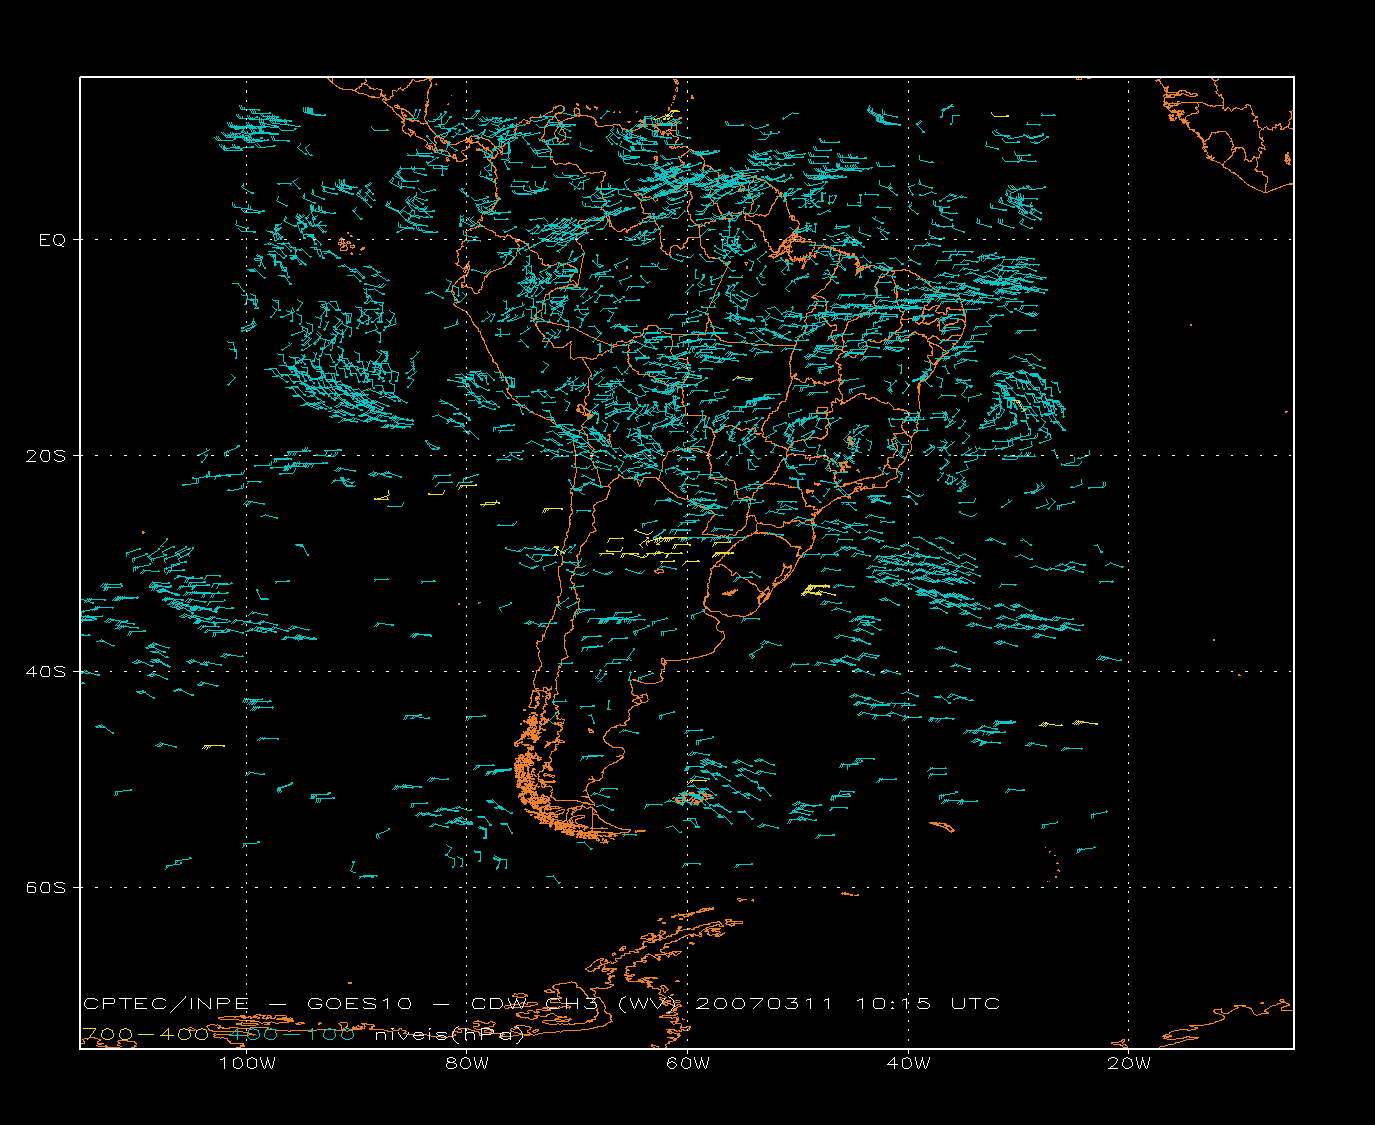Click the 60W longitude label
This screenshot has height=1125, width=1375.
[x=688, y=1064]
